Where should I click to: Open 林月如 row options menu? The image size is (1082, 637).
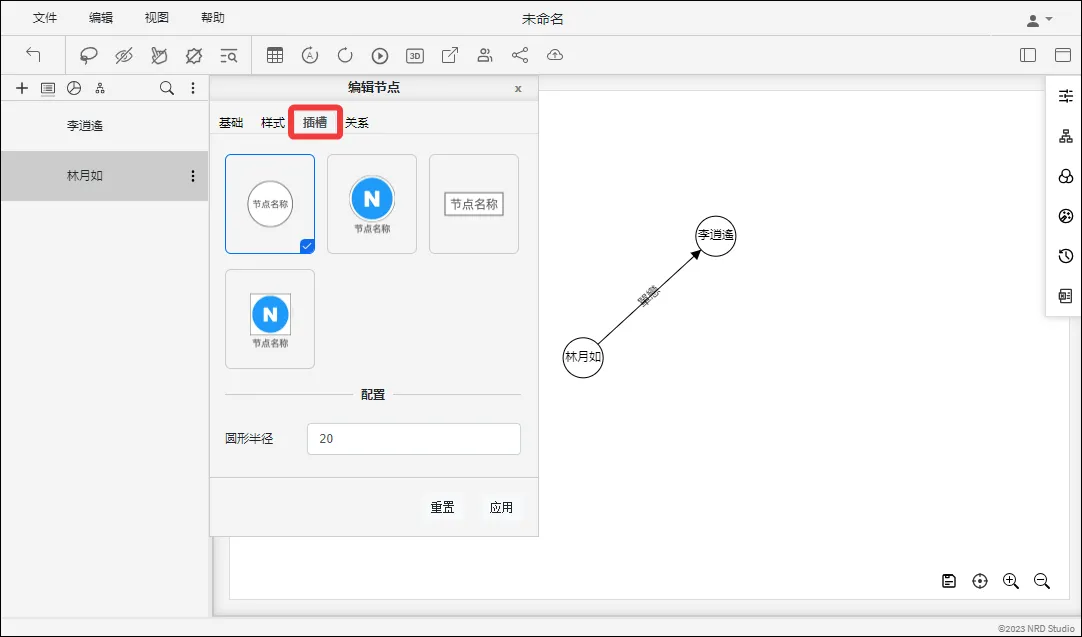pyautogui.click(x=193, y=176)
